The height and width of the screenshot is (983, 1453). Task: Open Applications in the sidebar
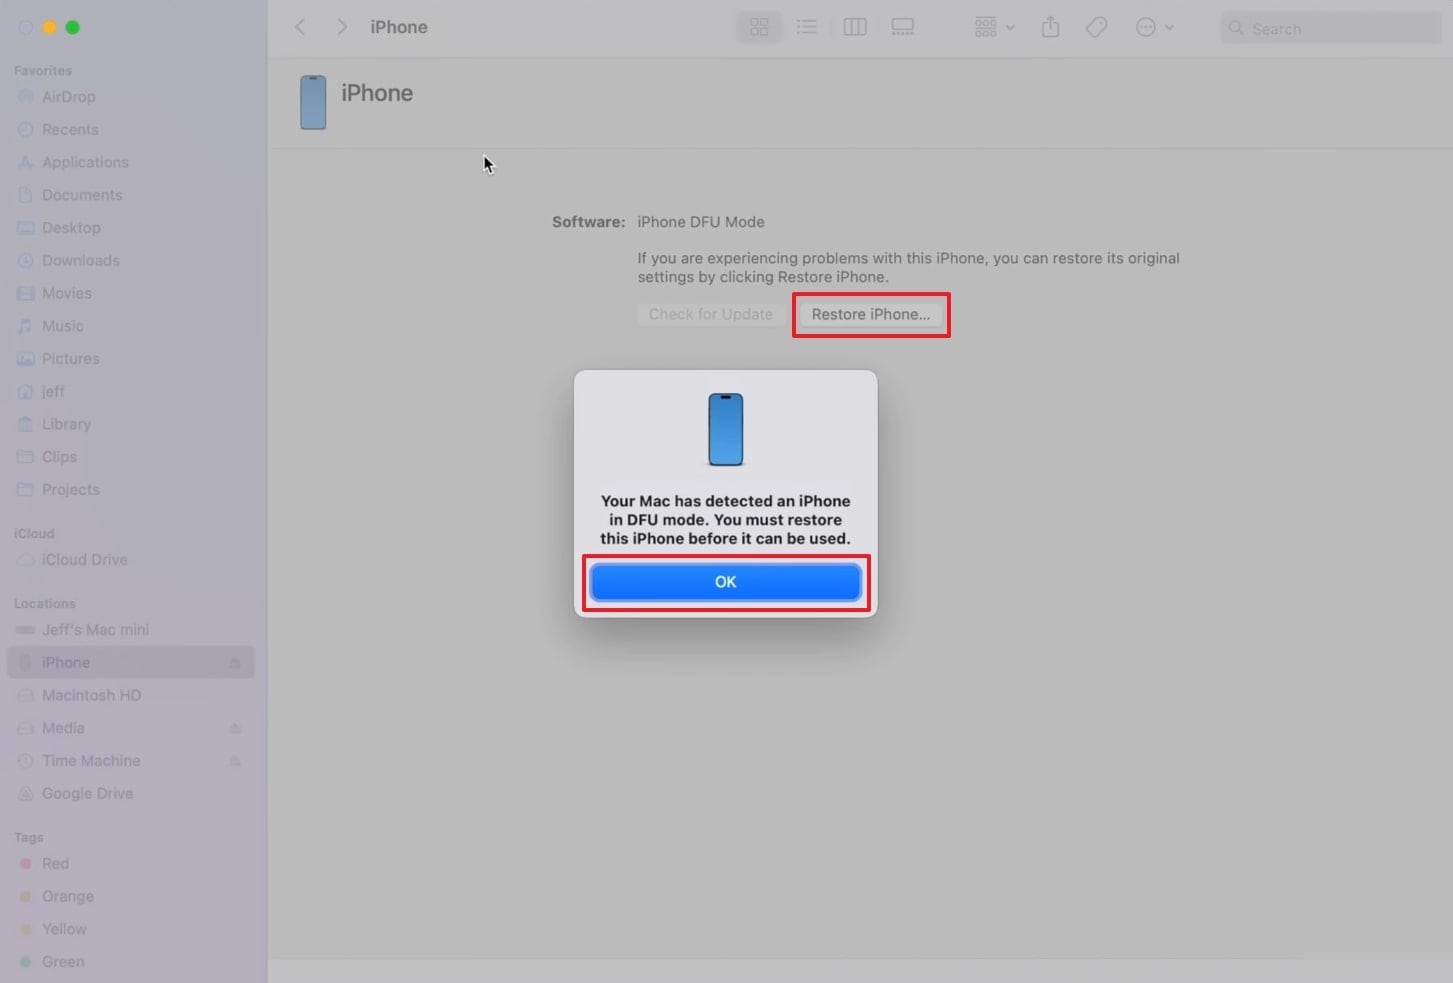coord(85,162)
